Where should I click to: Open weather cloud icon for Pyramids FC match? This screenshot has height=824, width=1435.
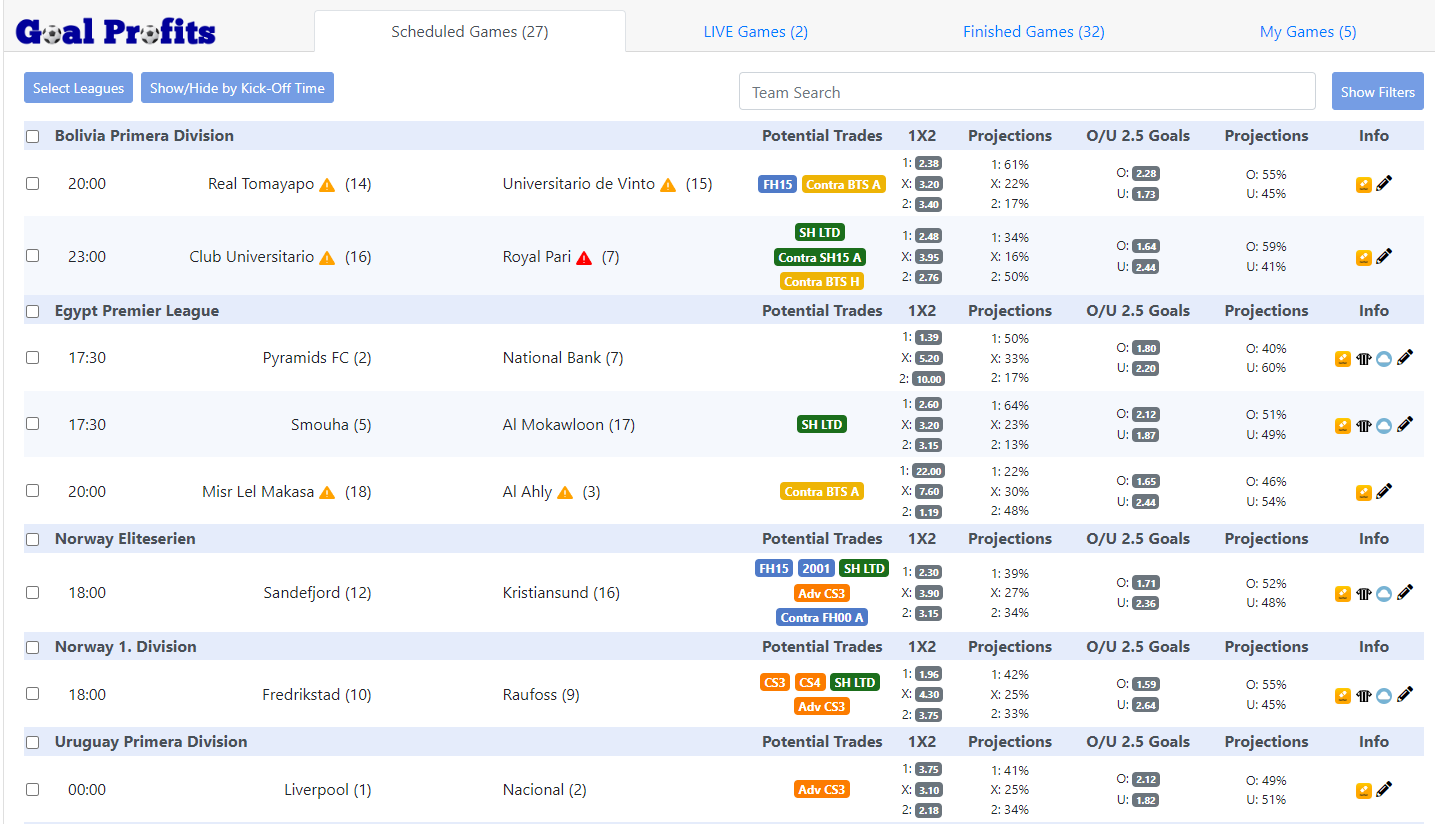1384,358
